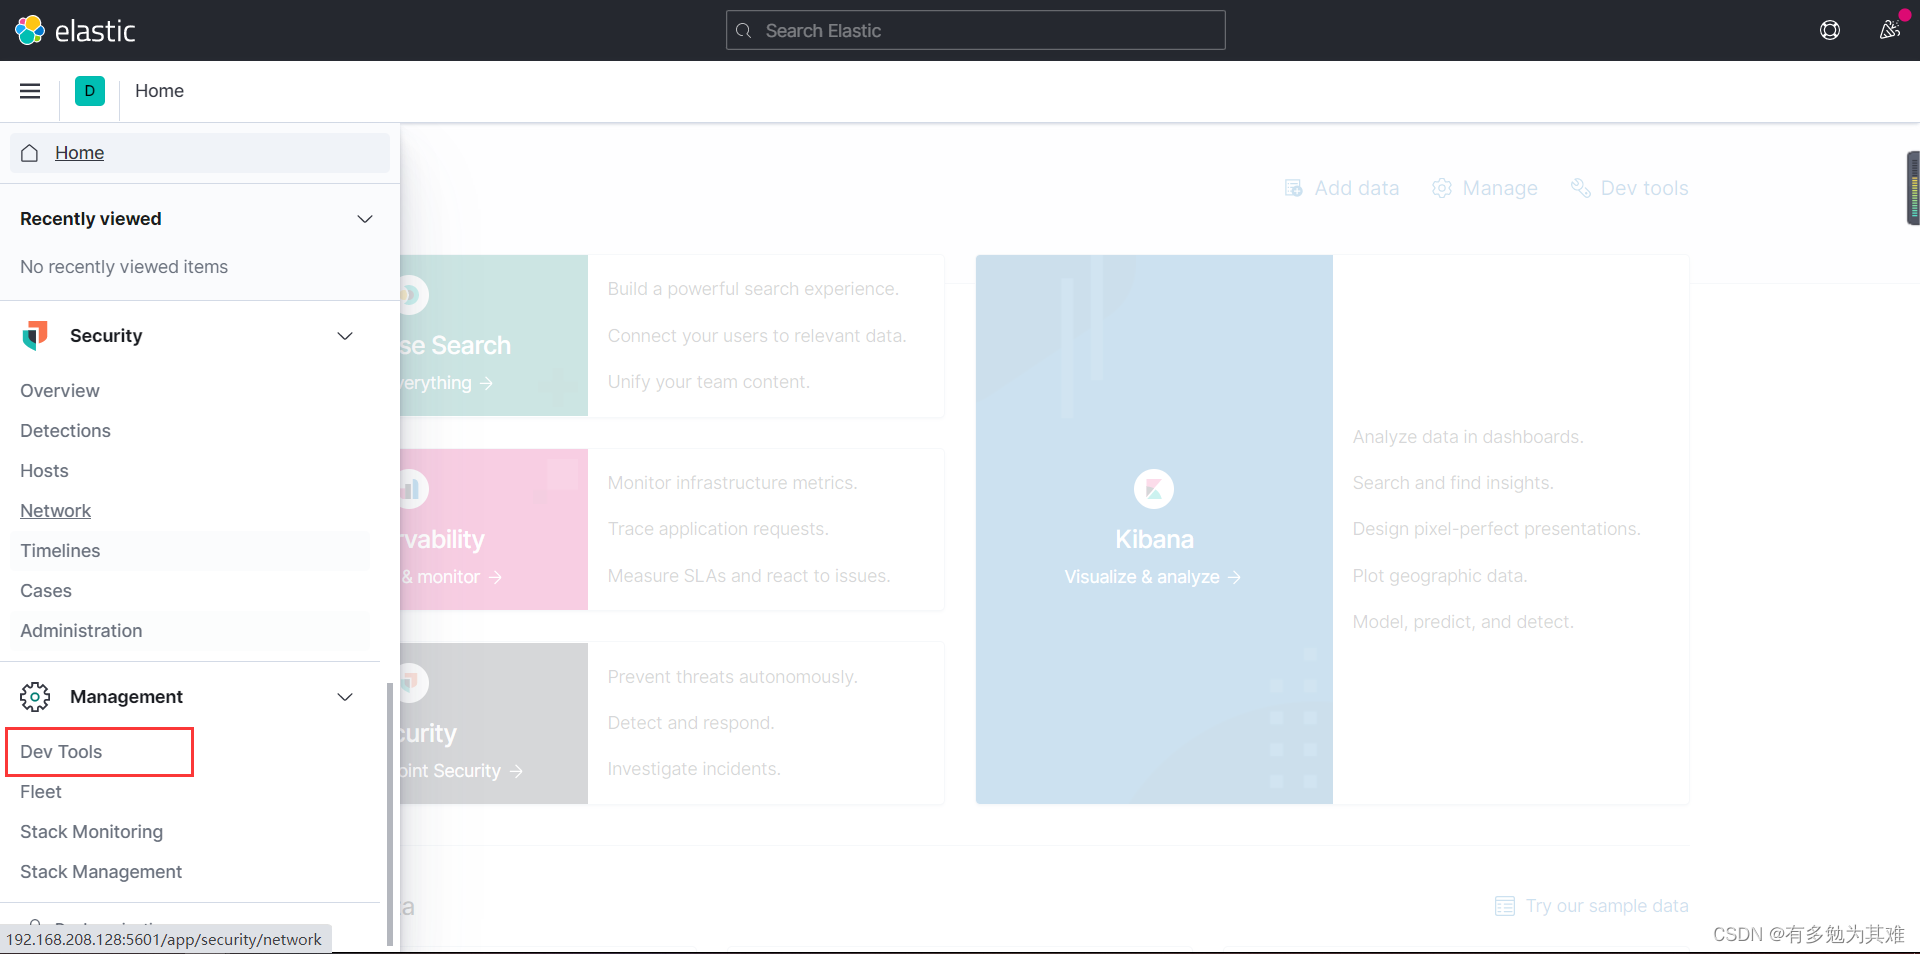Open Dev Tools in Management
Viewport: 1920px width, 954px height.
61,752
